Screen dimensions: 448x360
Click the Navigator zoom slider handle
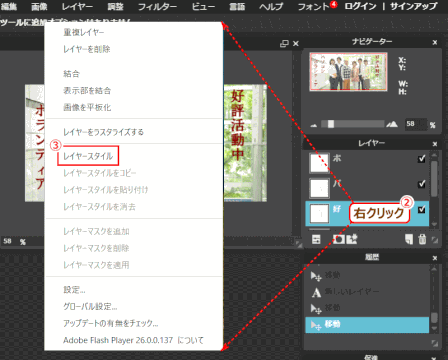(331, 124)
